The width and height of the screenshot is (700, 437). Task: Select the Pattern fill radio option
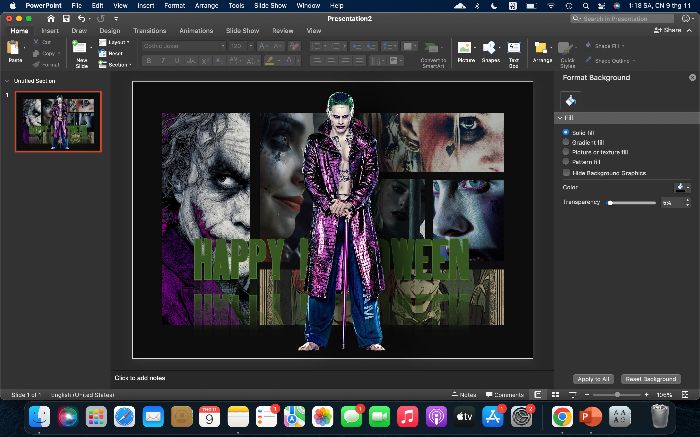point(566,162)
